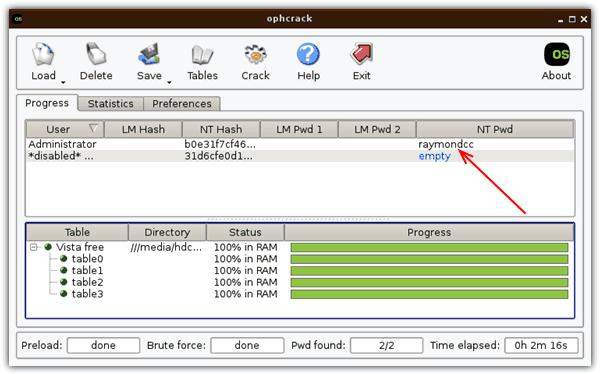The height and width of the screenshot is (374, 600).
Task: Select table1 in the tree
Action: click(x=87, y=271)
